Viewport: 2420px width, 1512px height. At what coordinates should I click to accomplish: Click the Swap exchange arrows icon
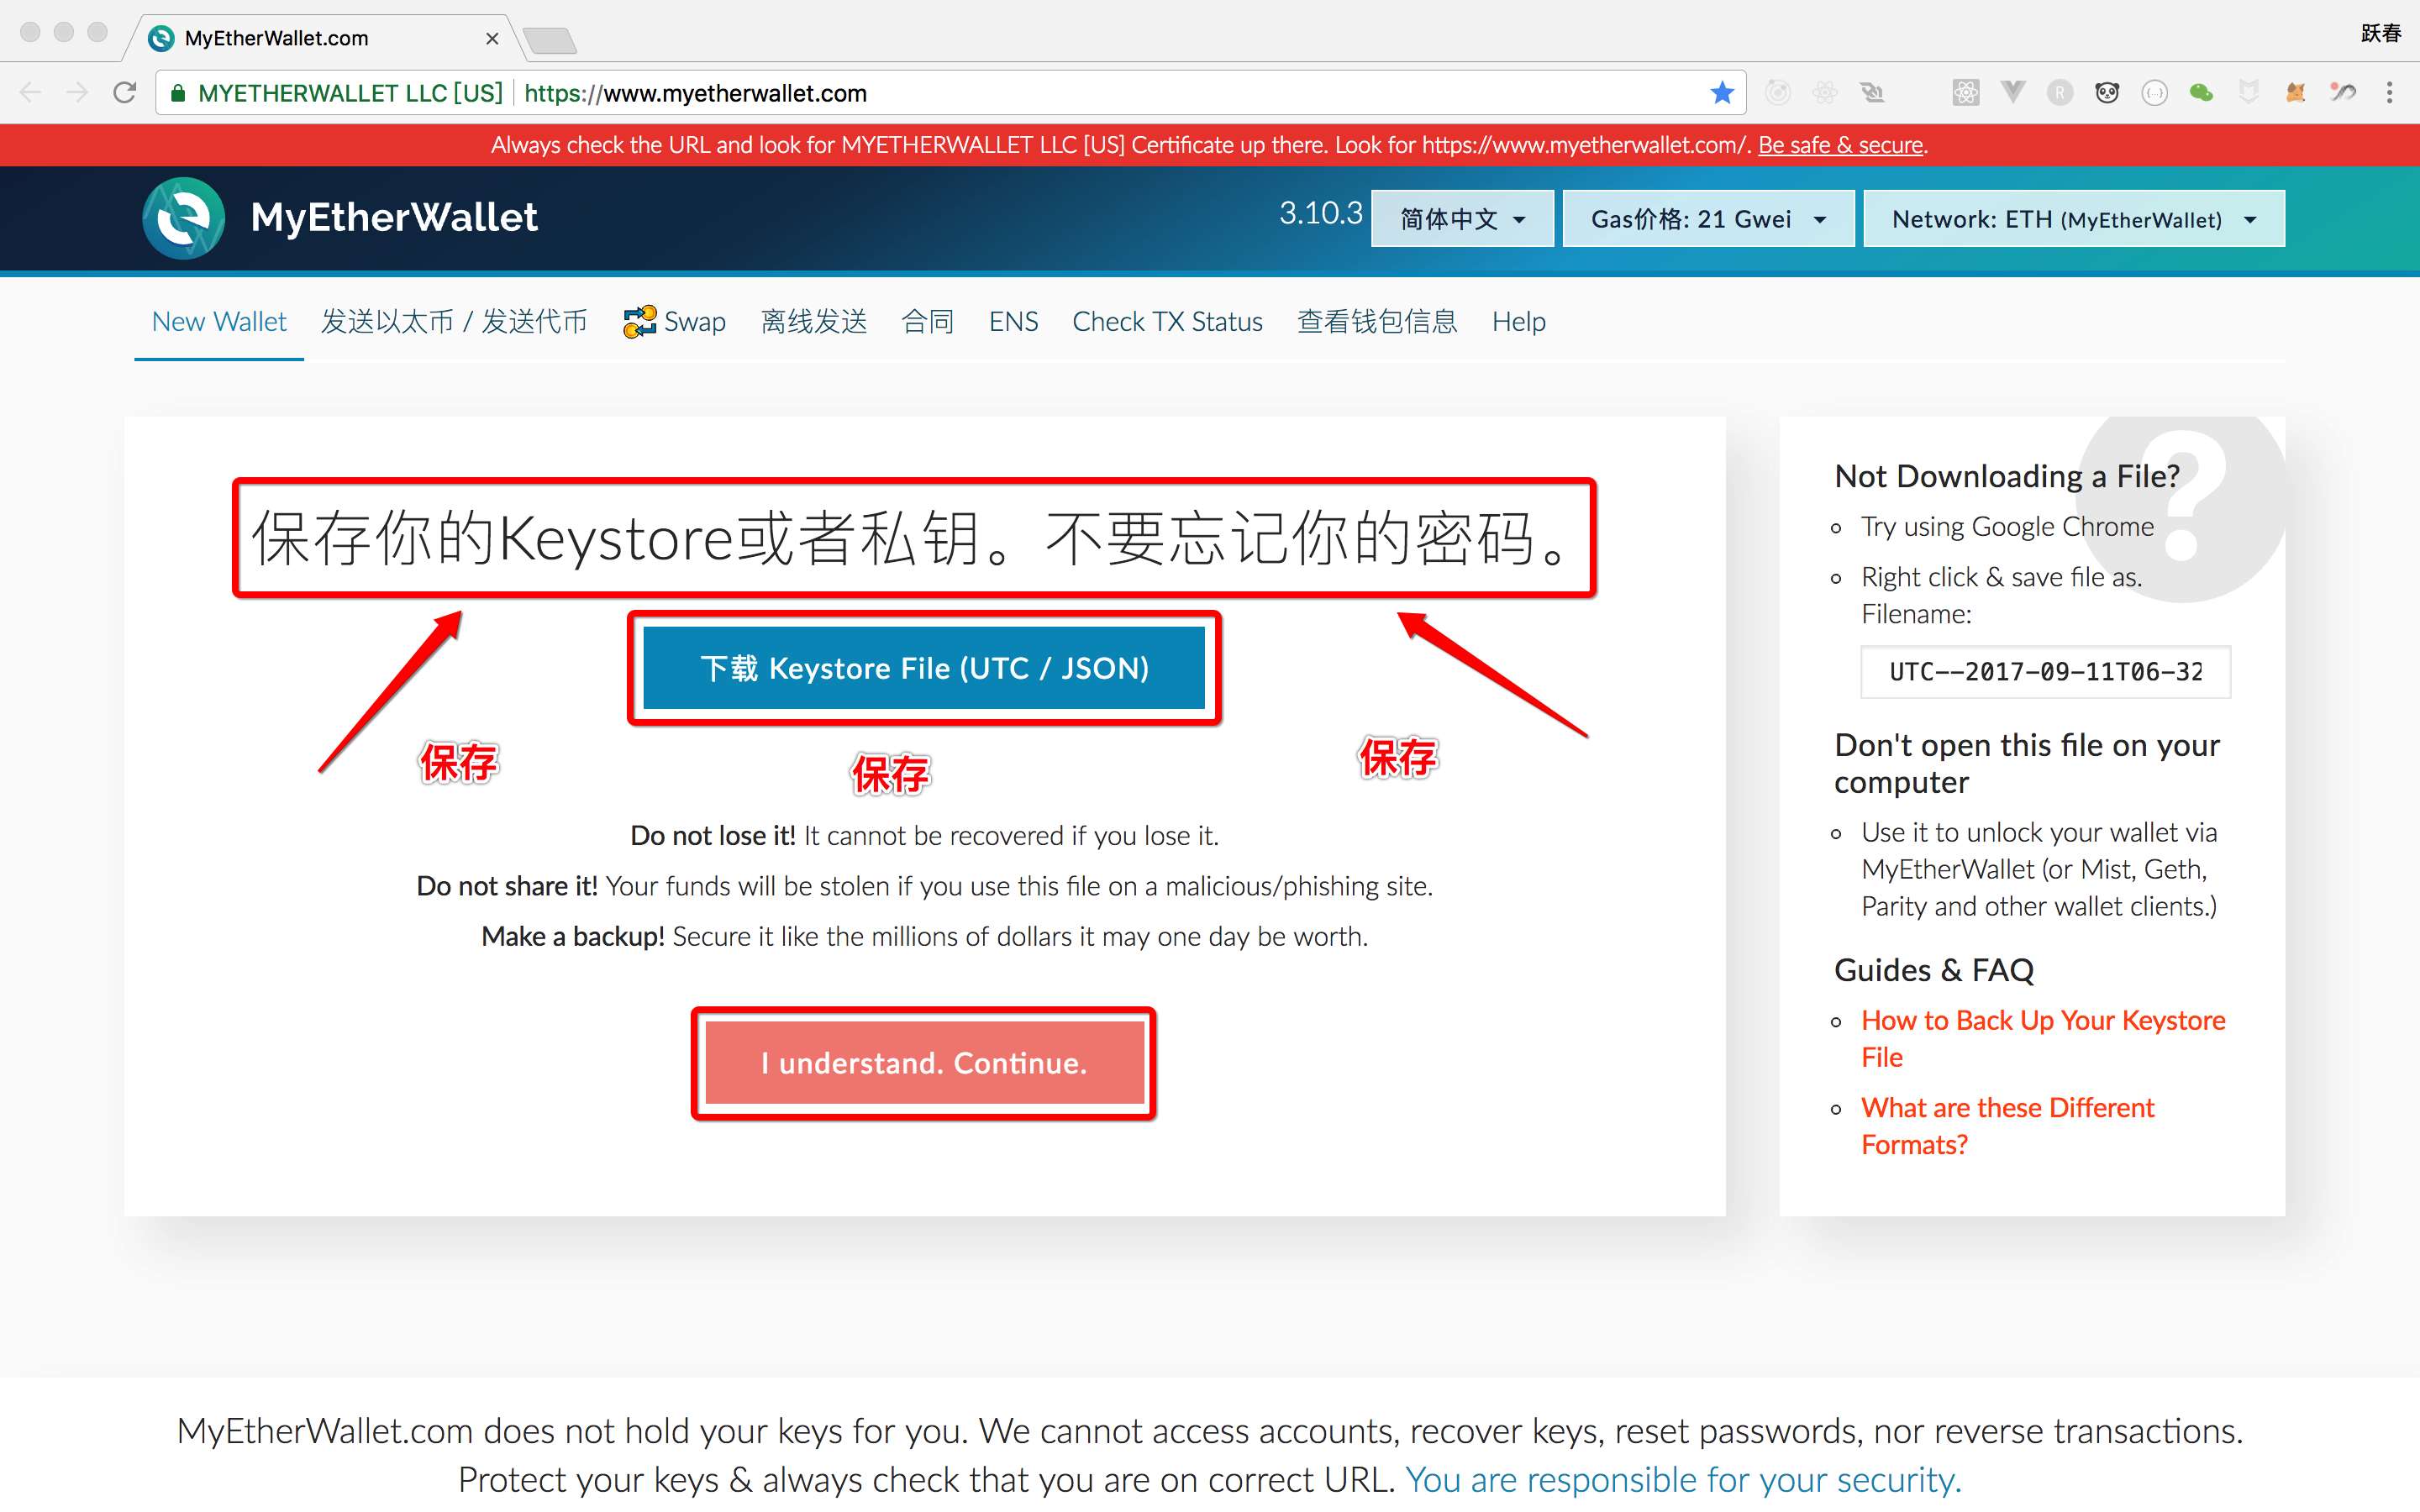click(639, 322)
